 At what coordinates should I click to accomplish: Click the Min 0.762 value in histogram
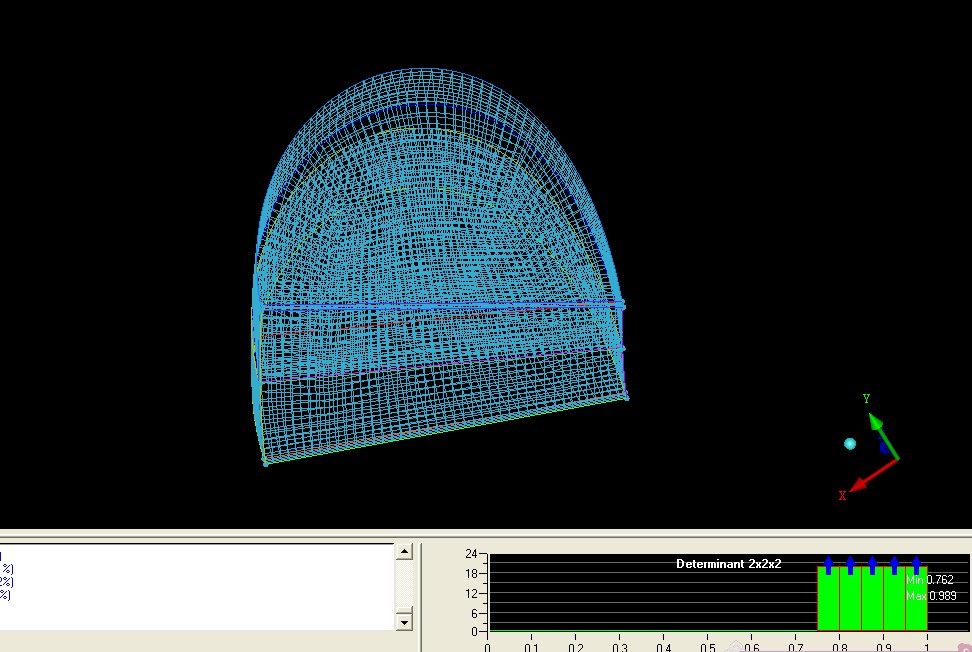(930, 580)
